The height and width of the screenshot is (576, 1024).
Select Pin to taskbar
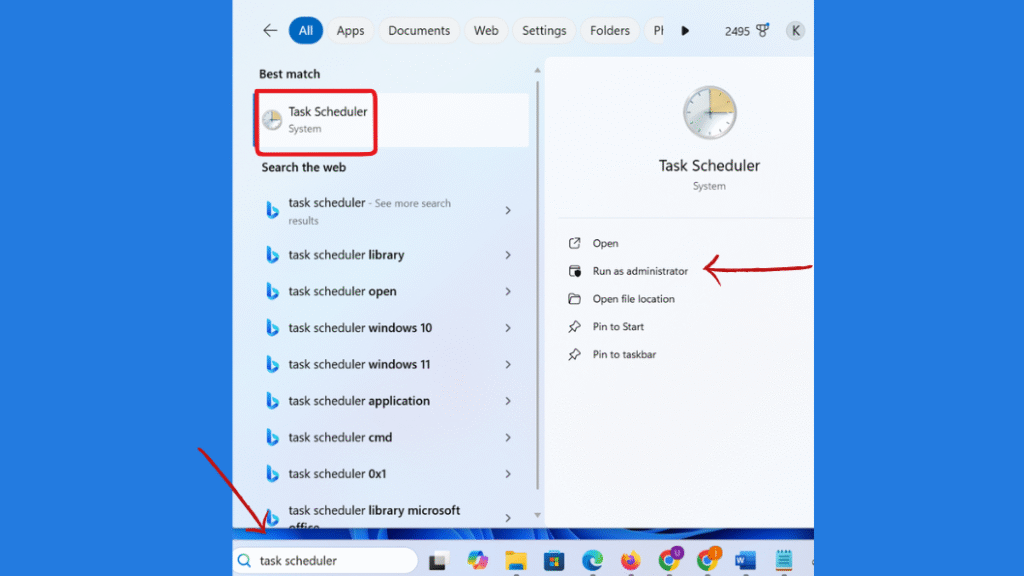pyautogui.click(x=624, y=354)
